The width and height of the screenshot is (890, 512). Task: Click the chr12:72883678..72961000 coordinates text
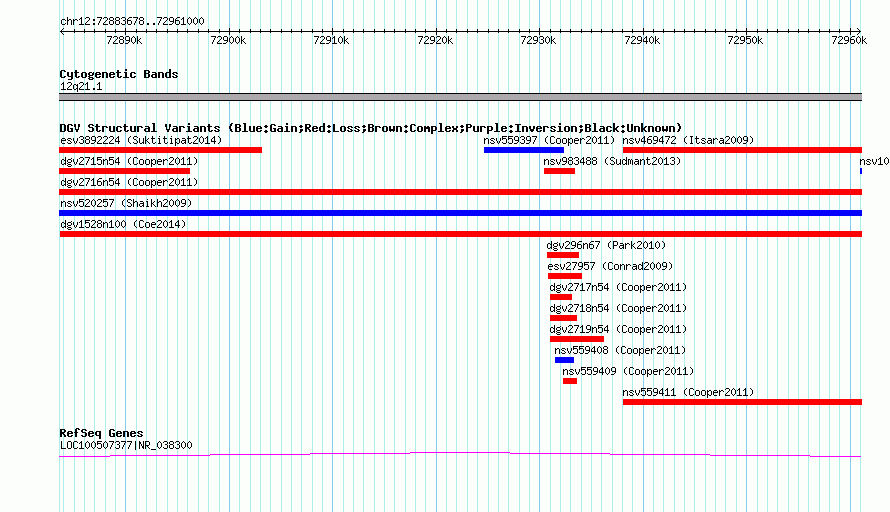pyautogui.click(x=132, y=22)
